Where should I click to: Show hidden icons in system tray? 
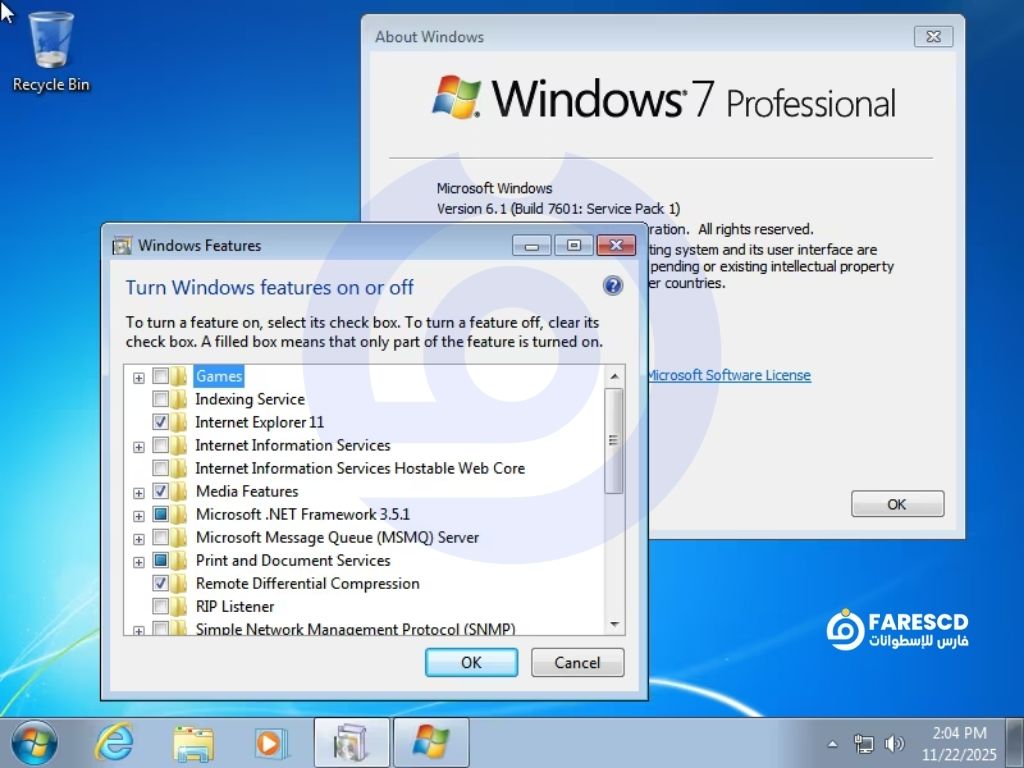[x=833, y=744]
